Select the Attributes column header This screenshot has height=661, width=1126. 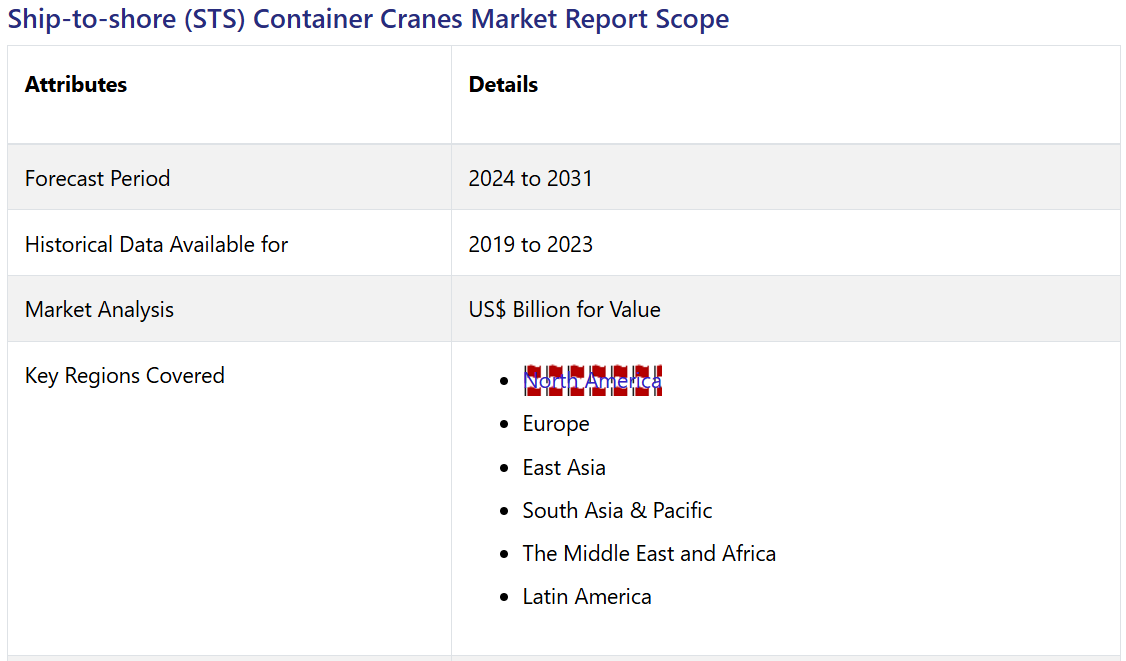(76, 85)
